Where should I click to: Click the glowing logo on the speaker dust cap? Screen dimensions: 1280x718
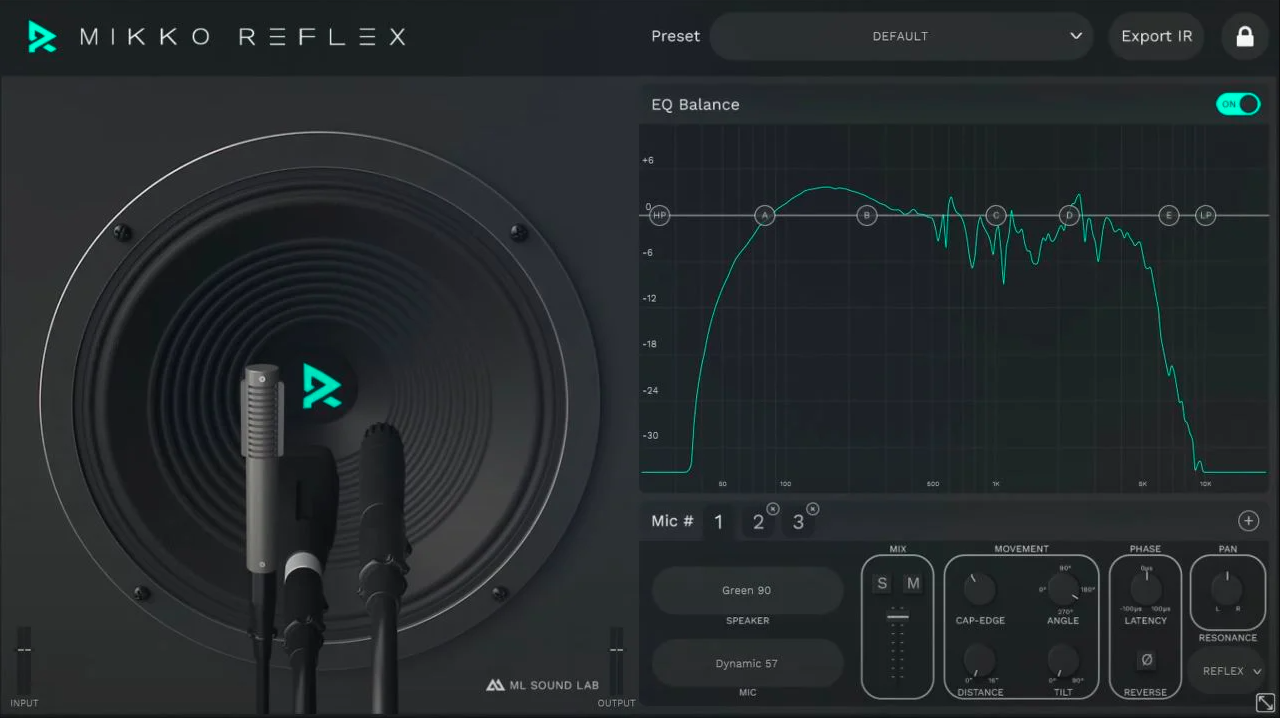coord(322,386)
